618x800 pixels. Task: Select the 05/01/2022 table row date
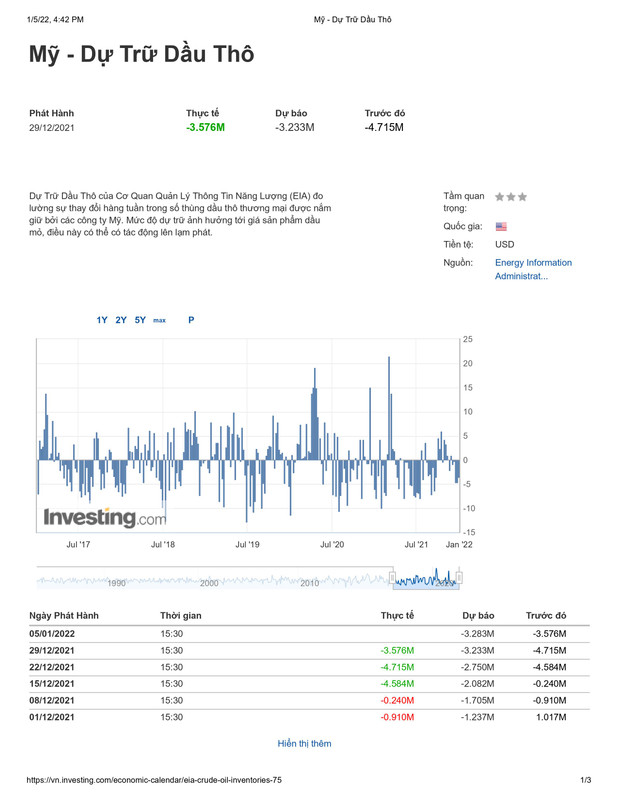[x=52, y=634]
